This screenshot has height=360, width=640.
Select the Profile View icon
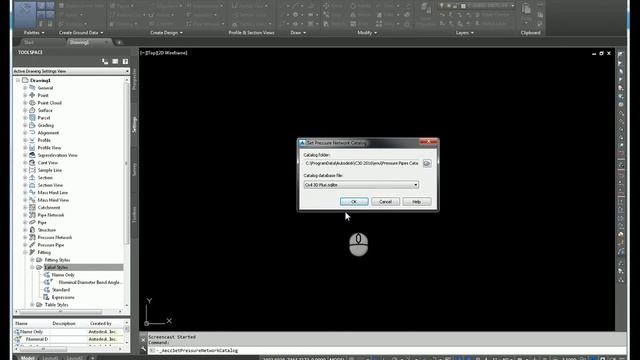click(32, 148)
